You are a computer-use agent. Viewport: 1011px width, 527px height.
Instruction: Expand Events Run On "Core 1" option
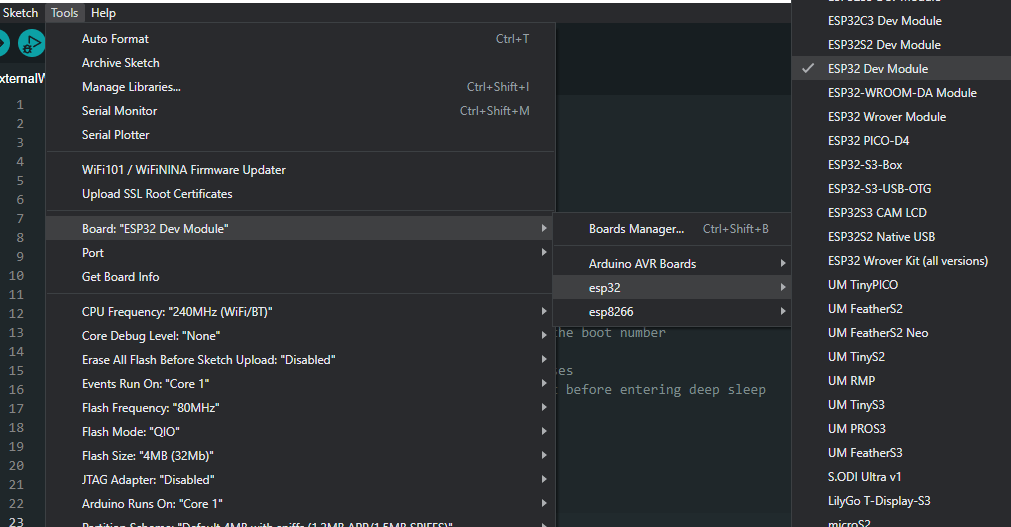tap(300, 384)
